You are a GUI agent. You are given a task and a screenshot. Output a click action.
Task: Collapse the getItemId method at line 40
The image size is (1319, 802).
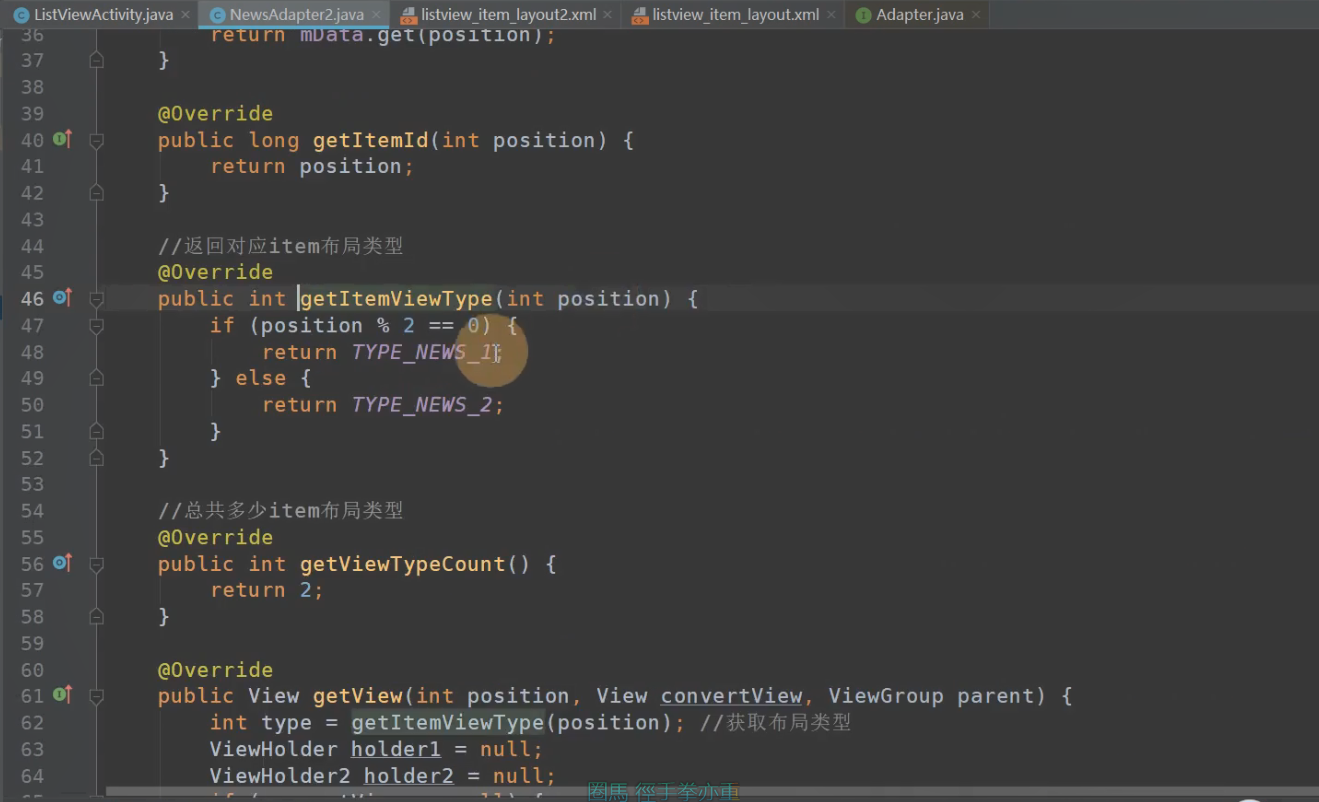pos(96,141)
